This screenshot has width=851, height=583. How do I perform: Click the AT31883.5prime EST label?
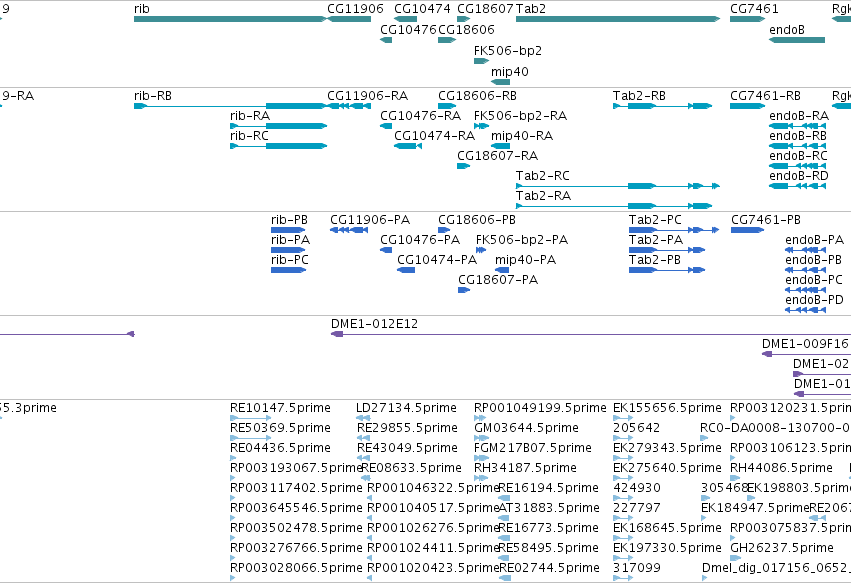[549, 508]
